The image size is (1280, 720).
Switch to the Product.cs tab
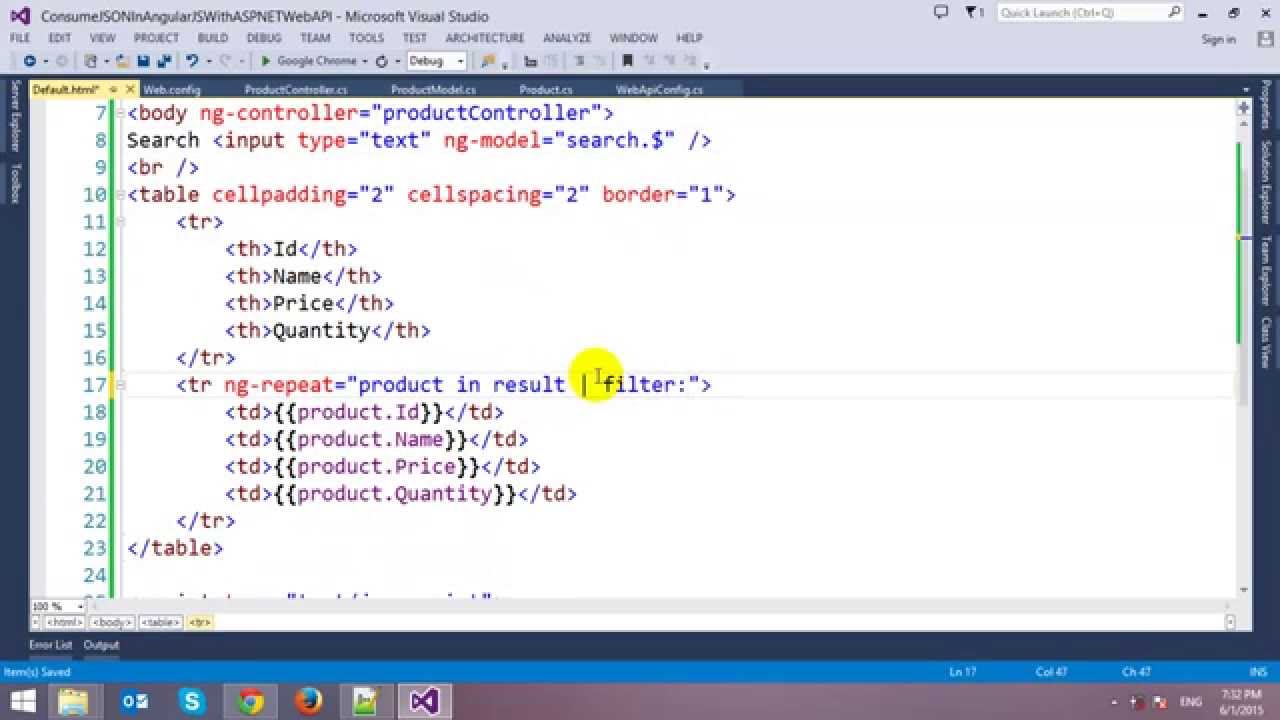click(545, 90)
